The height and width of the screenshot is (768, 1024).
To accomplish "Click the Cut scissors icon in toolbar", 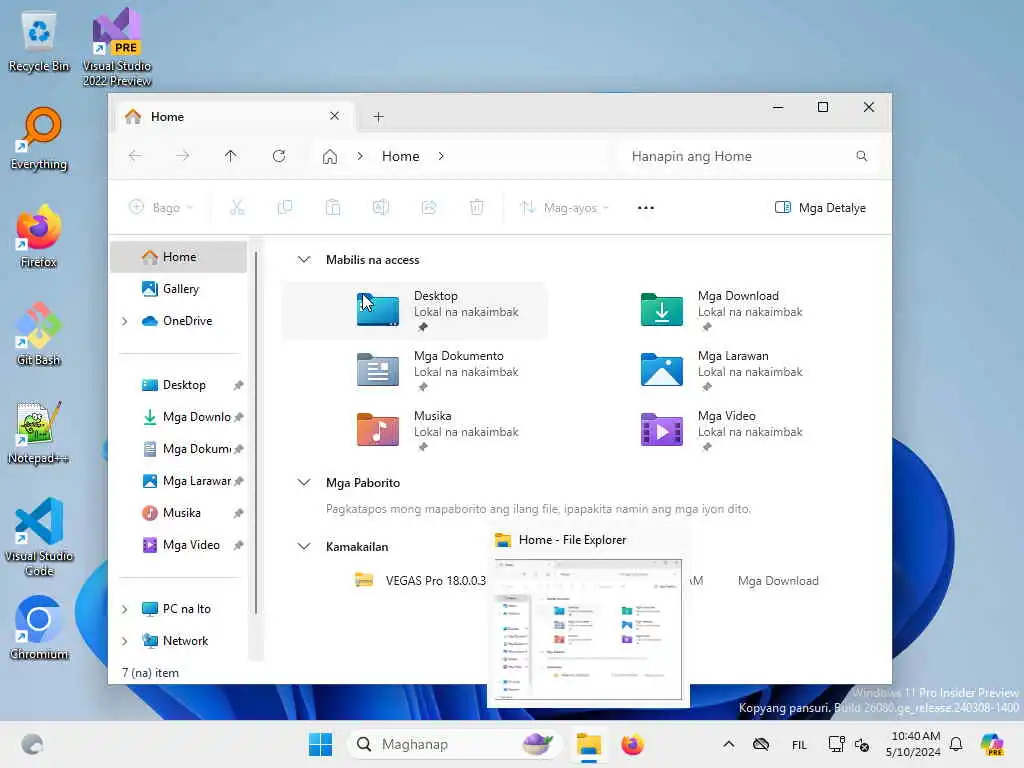I will pos(237,208).
